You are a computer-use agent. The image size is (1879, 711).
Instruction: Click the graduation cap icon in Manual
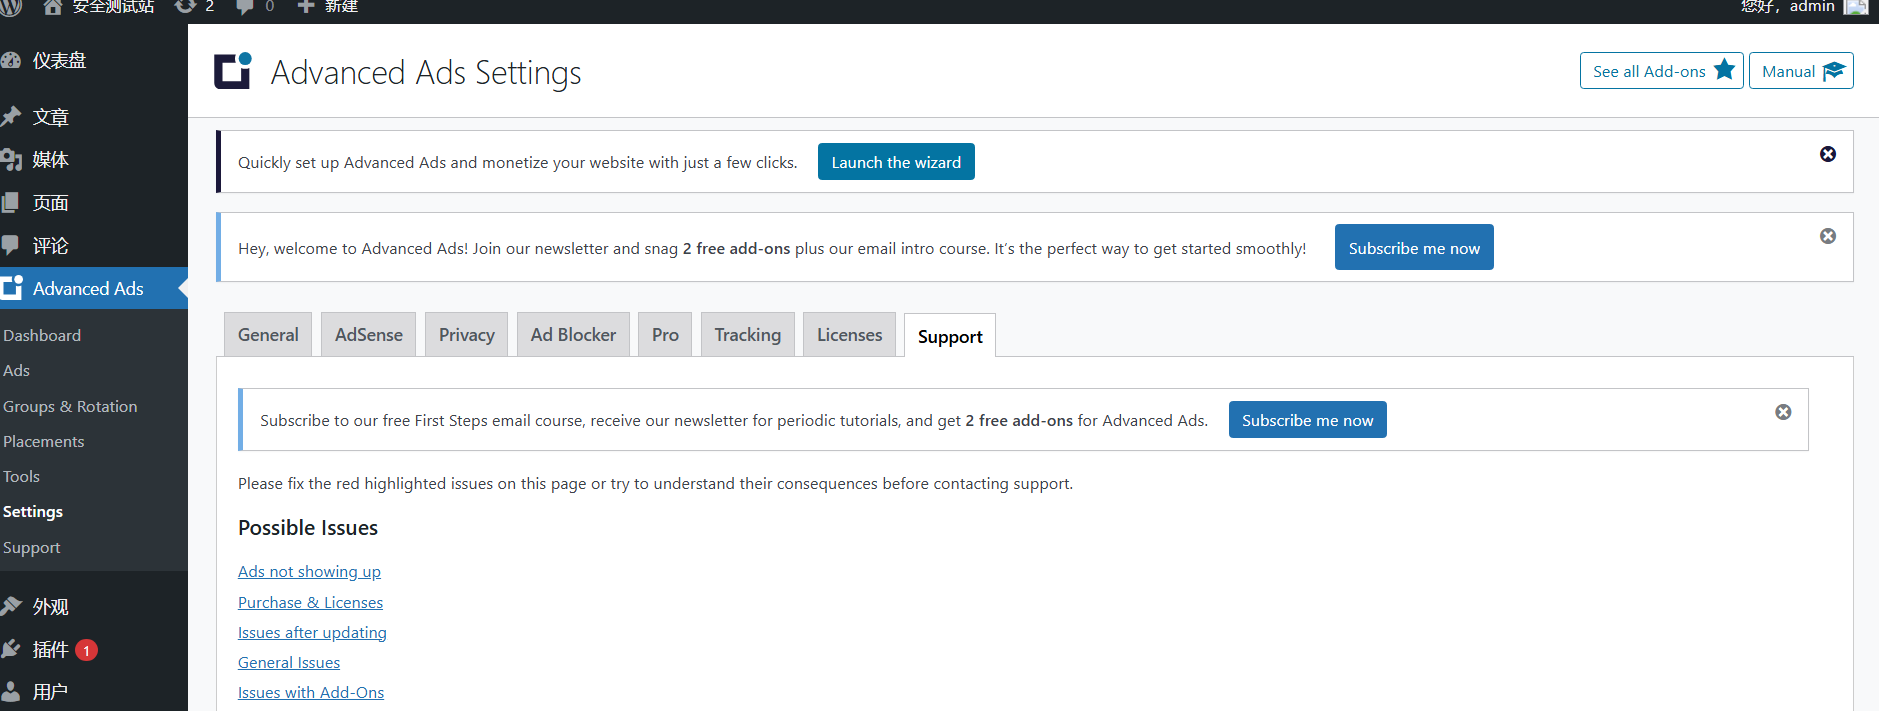(1833, 71)
